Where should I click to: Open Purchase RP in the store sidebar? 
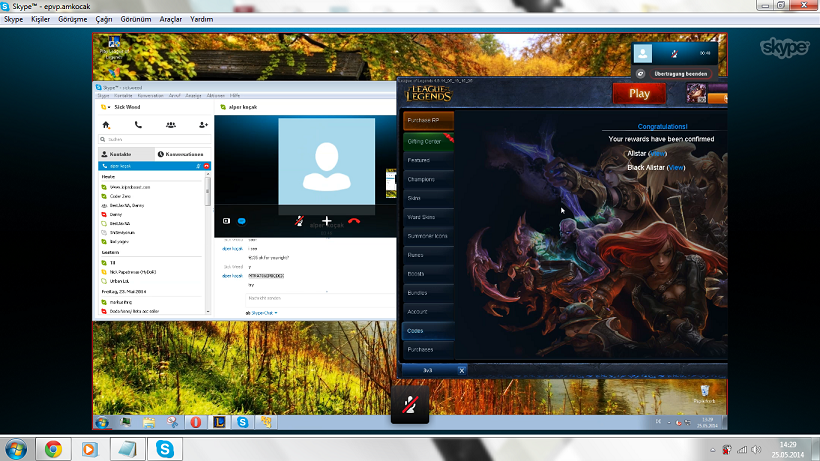click(x=428, y=120)
